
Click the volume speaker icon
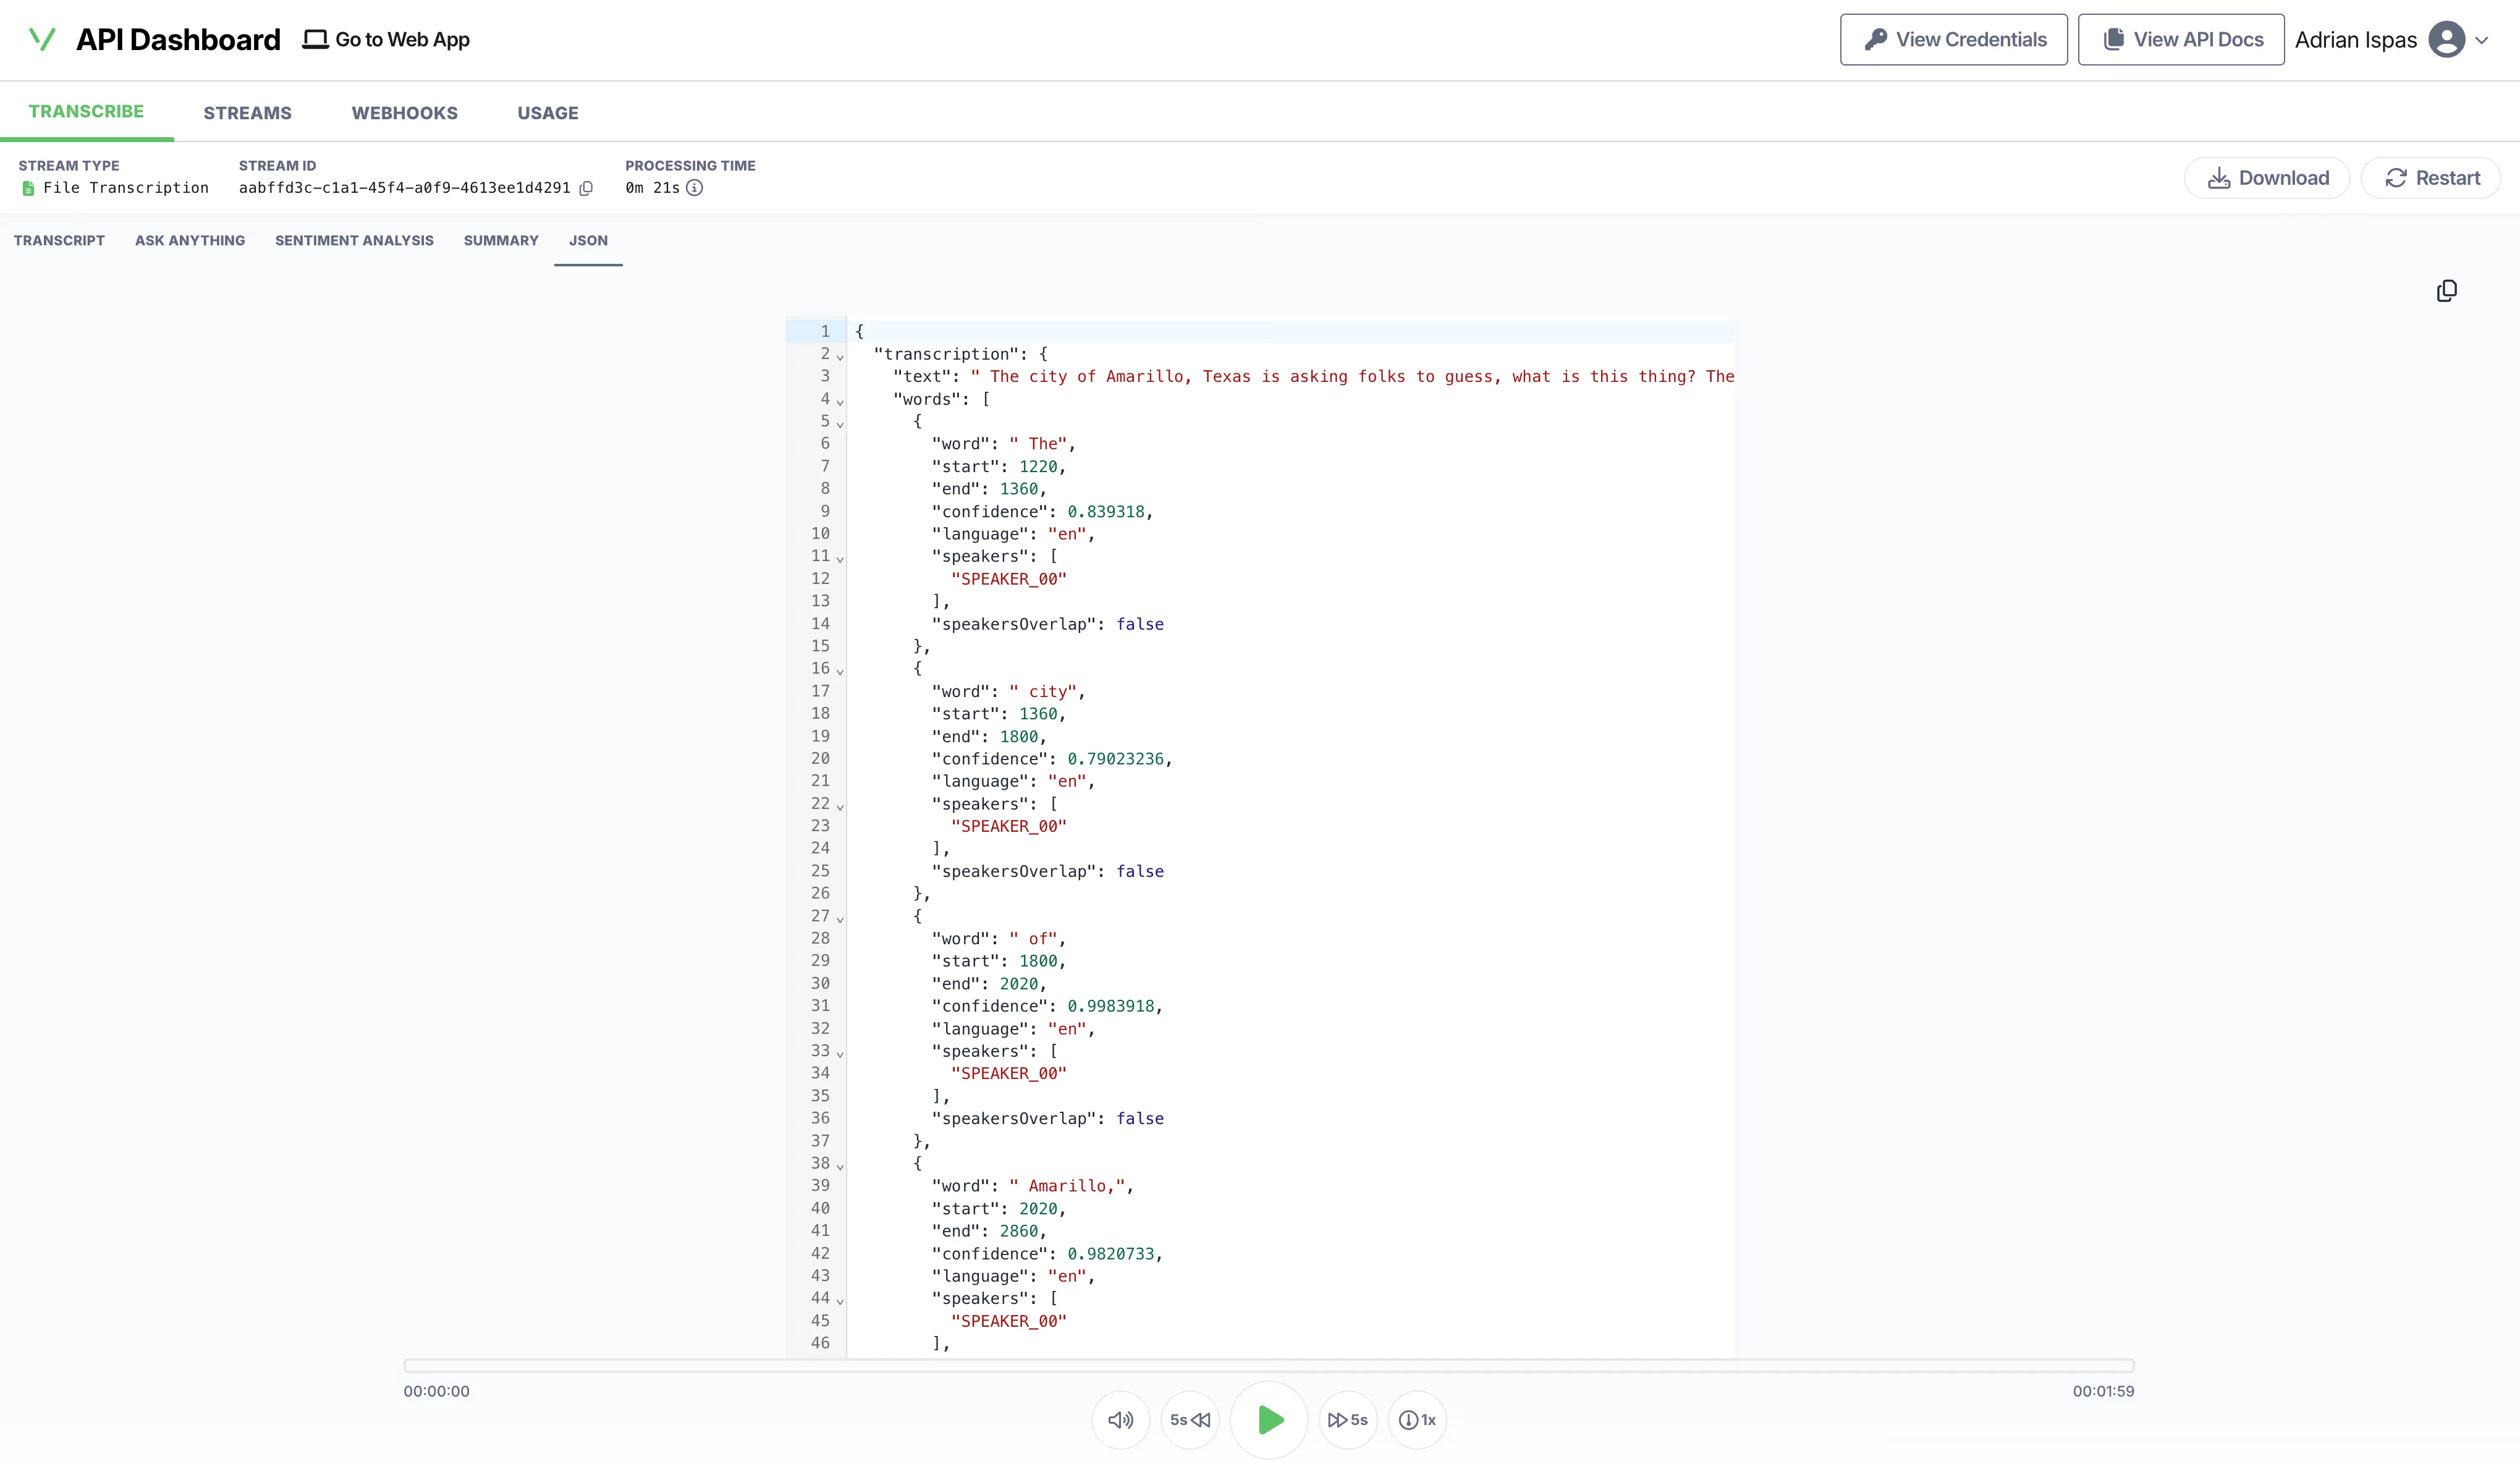[1120, 1419]
